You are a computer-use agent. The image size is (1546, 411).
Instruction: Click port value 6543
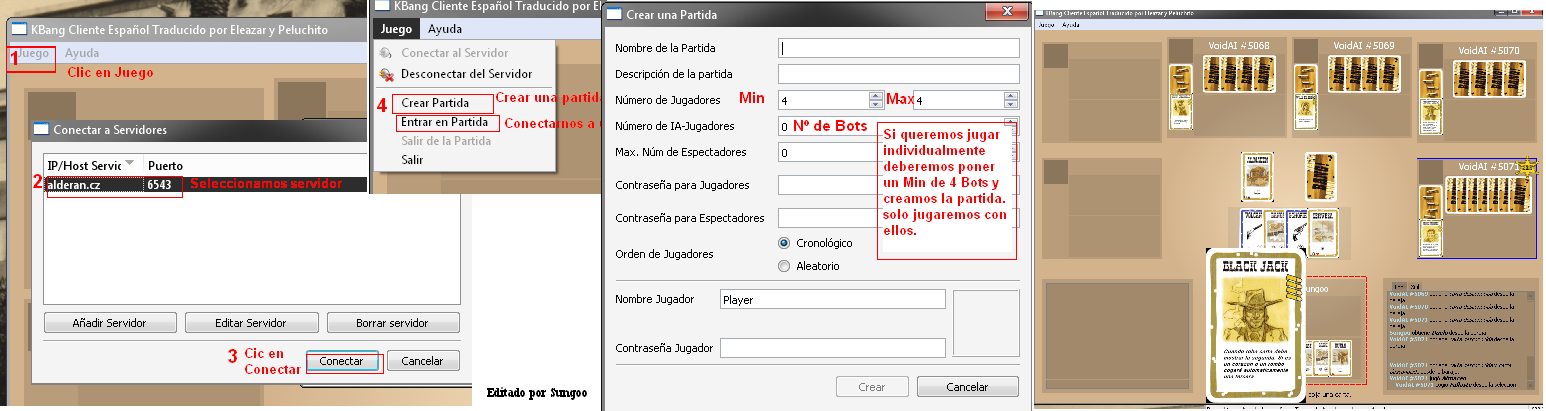159,185
